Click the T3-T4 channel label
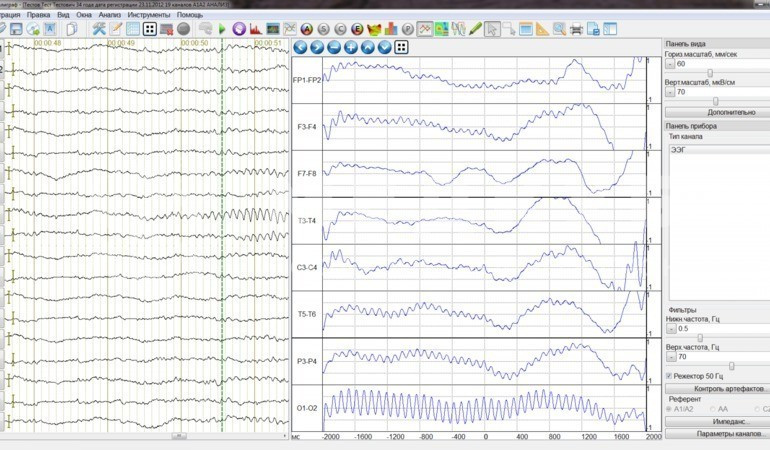This screenshot has height=450, width=770. tap(307, 221)
